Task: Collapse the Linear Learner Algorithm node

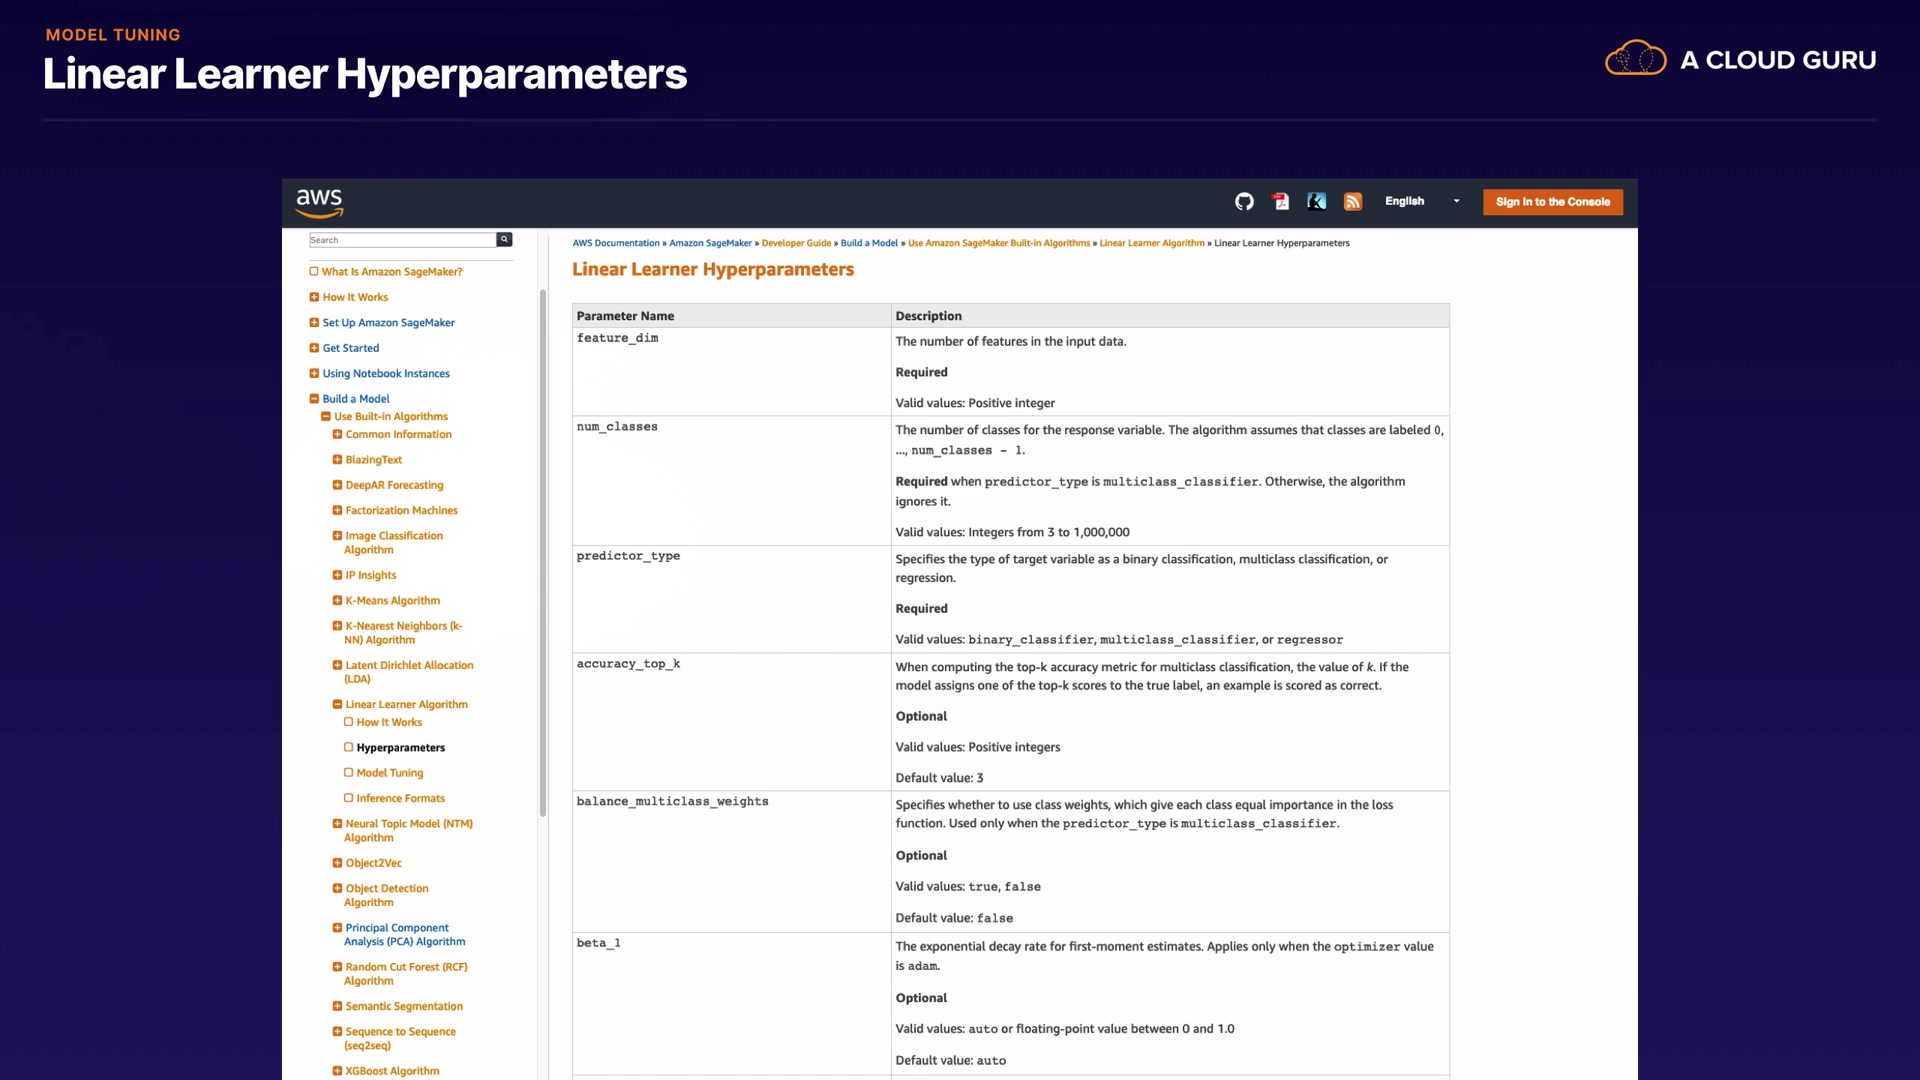Action: [337, 705]
